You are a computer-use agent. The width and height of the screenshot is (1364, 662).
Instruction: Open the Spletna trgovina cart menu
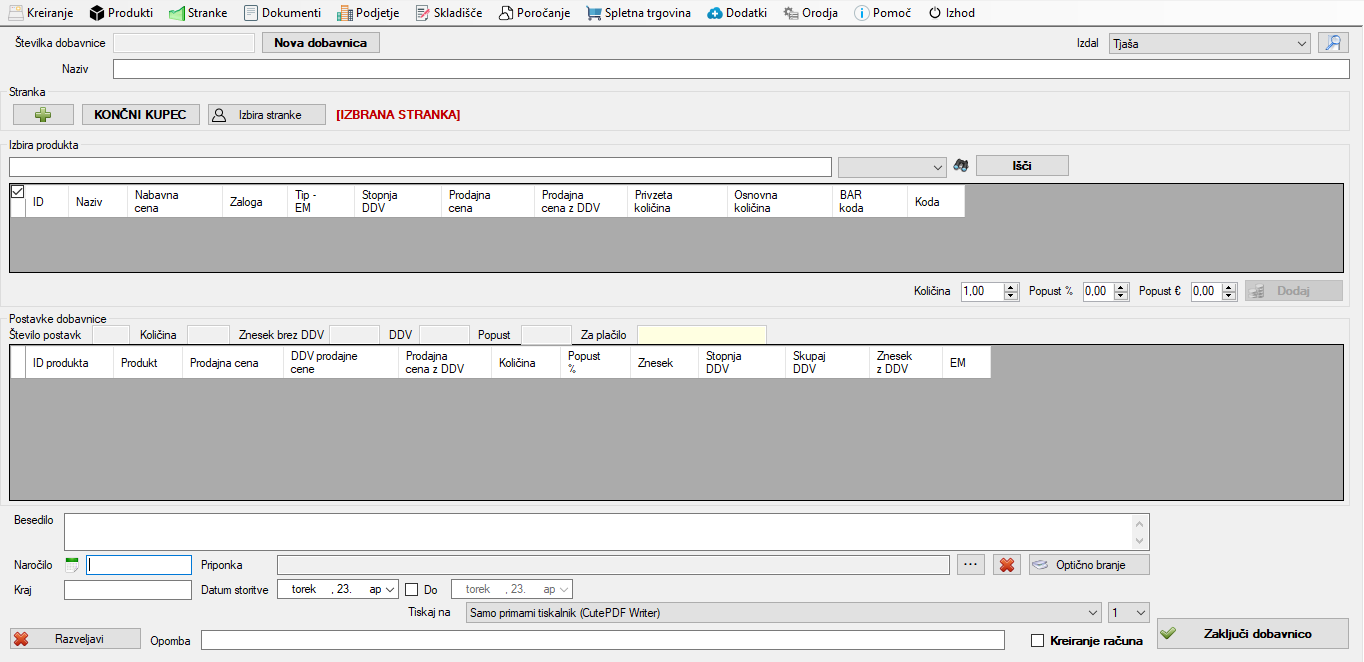(x=638, y=13)
